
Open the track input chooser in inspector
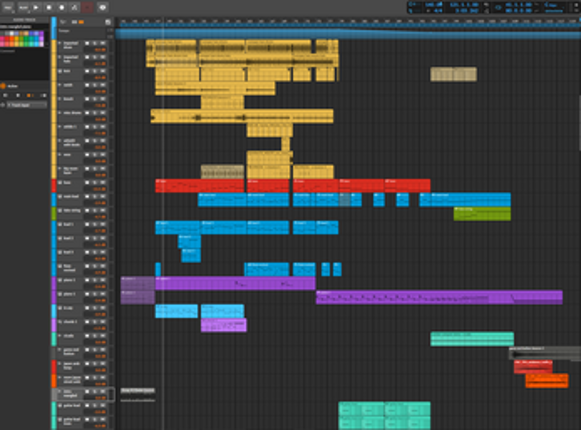click(27, 105)
